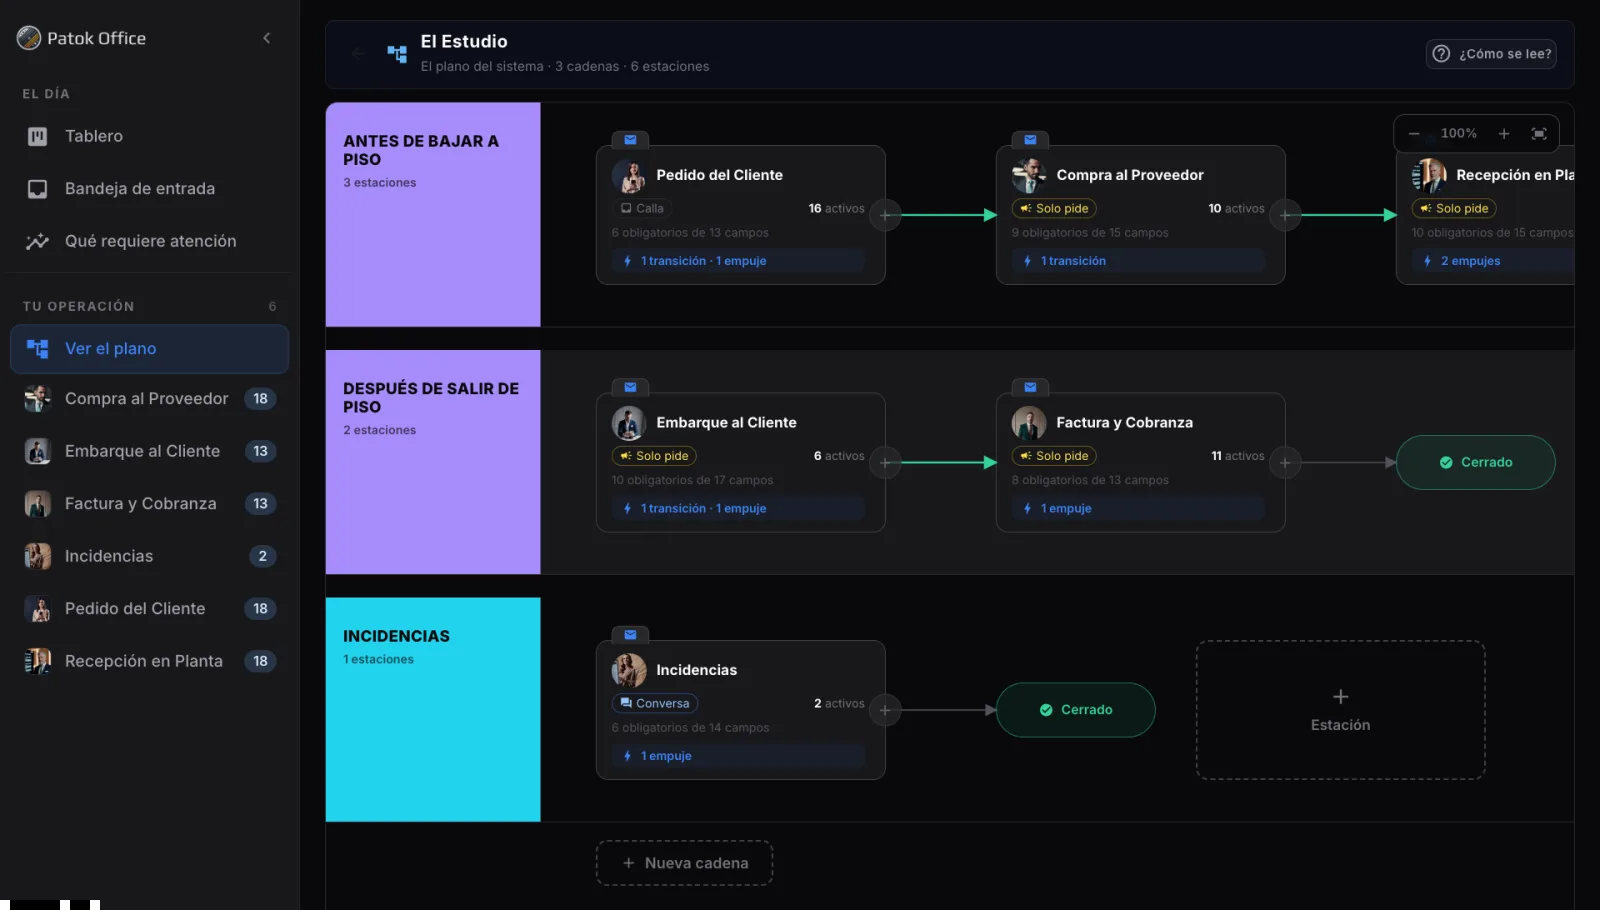Open the Tablero page

tap(150, 136)
